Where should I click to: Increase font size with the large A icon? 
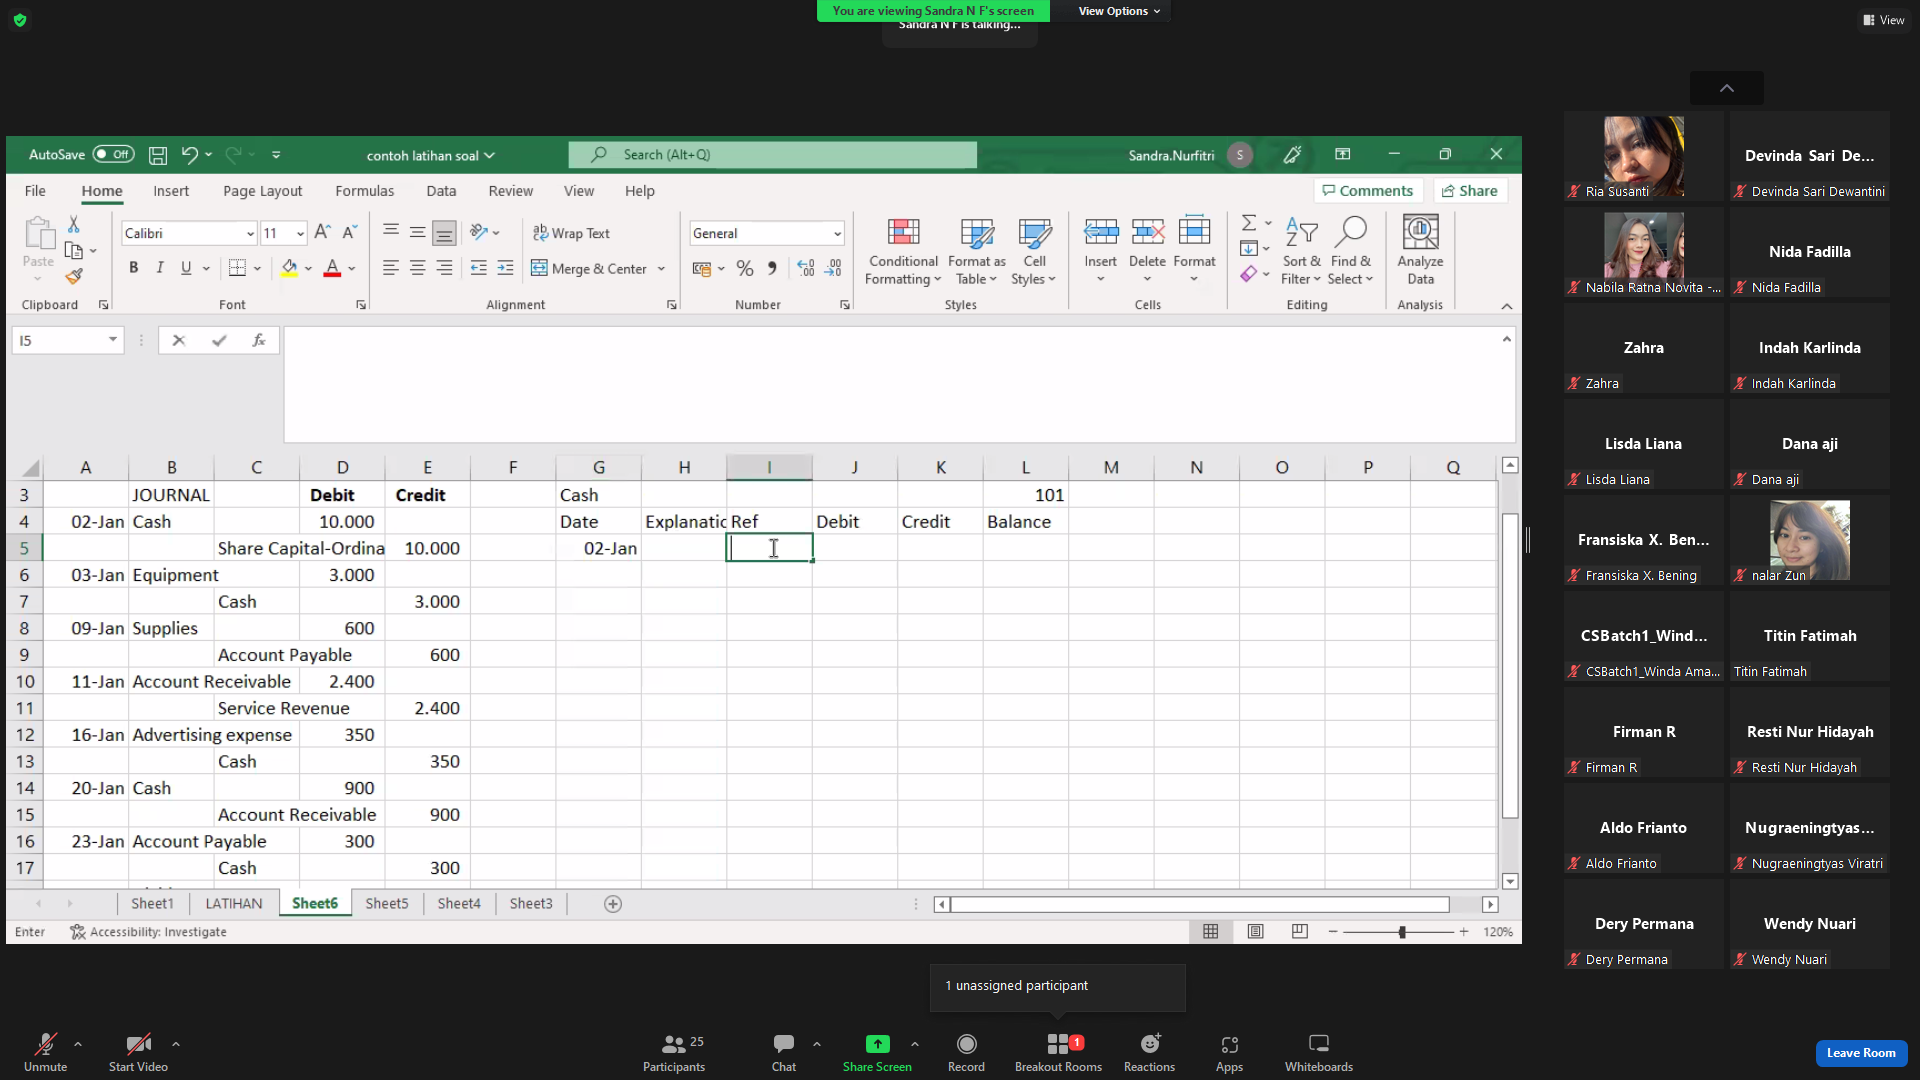pyautogui.click(x=322, y=232)
